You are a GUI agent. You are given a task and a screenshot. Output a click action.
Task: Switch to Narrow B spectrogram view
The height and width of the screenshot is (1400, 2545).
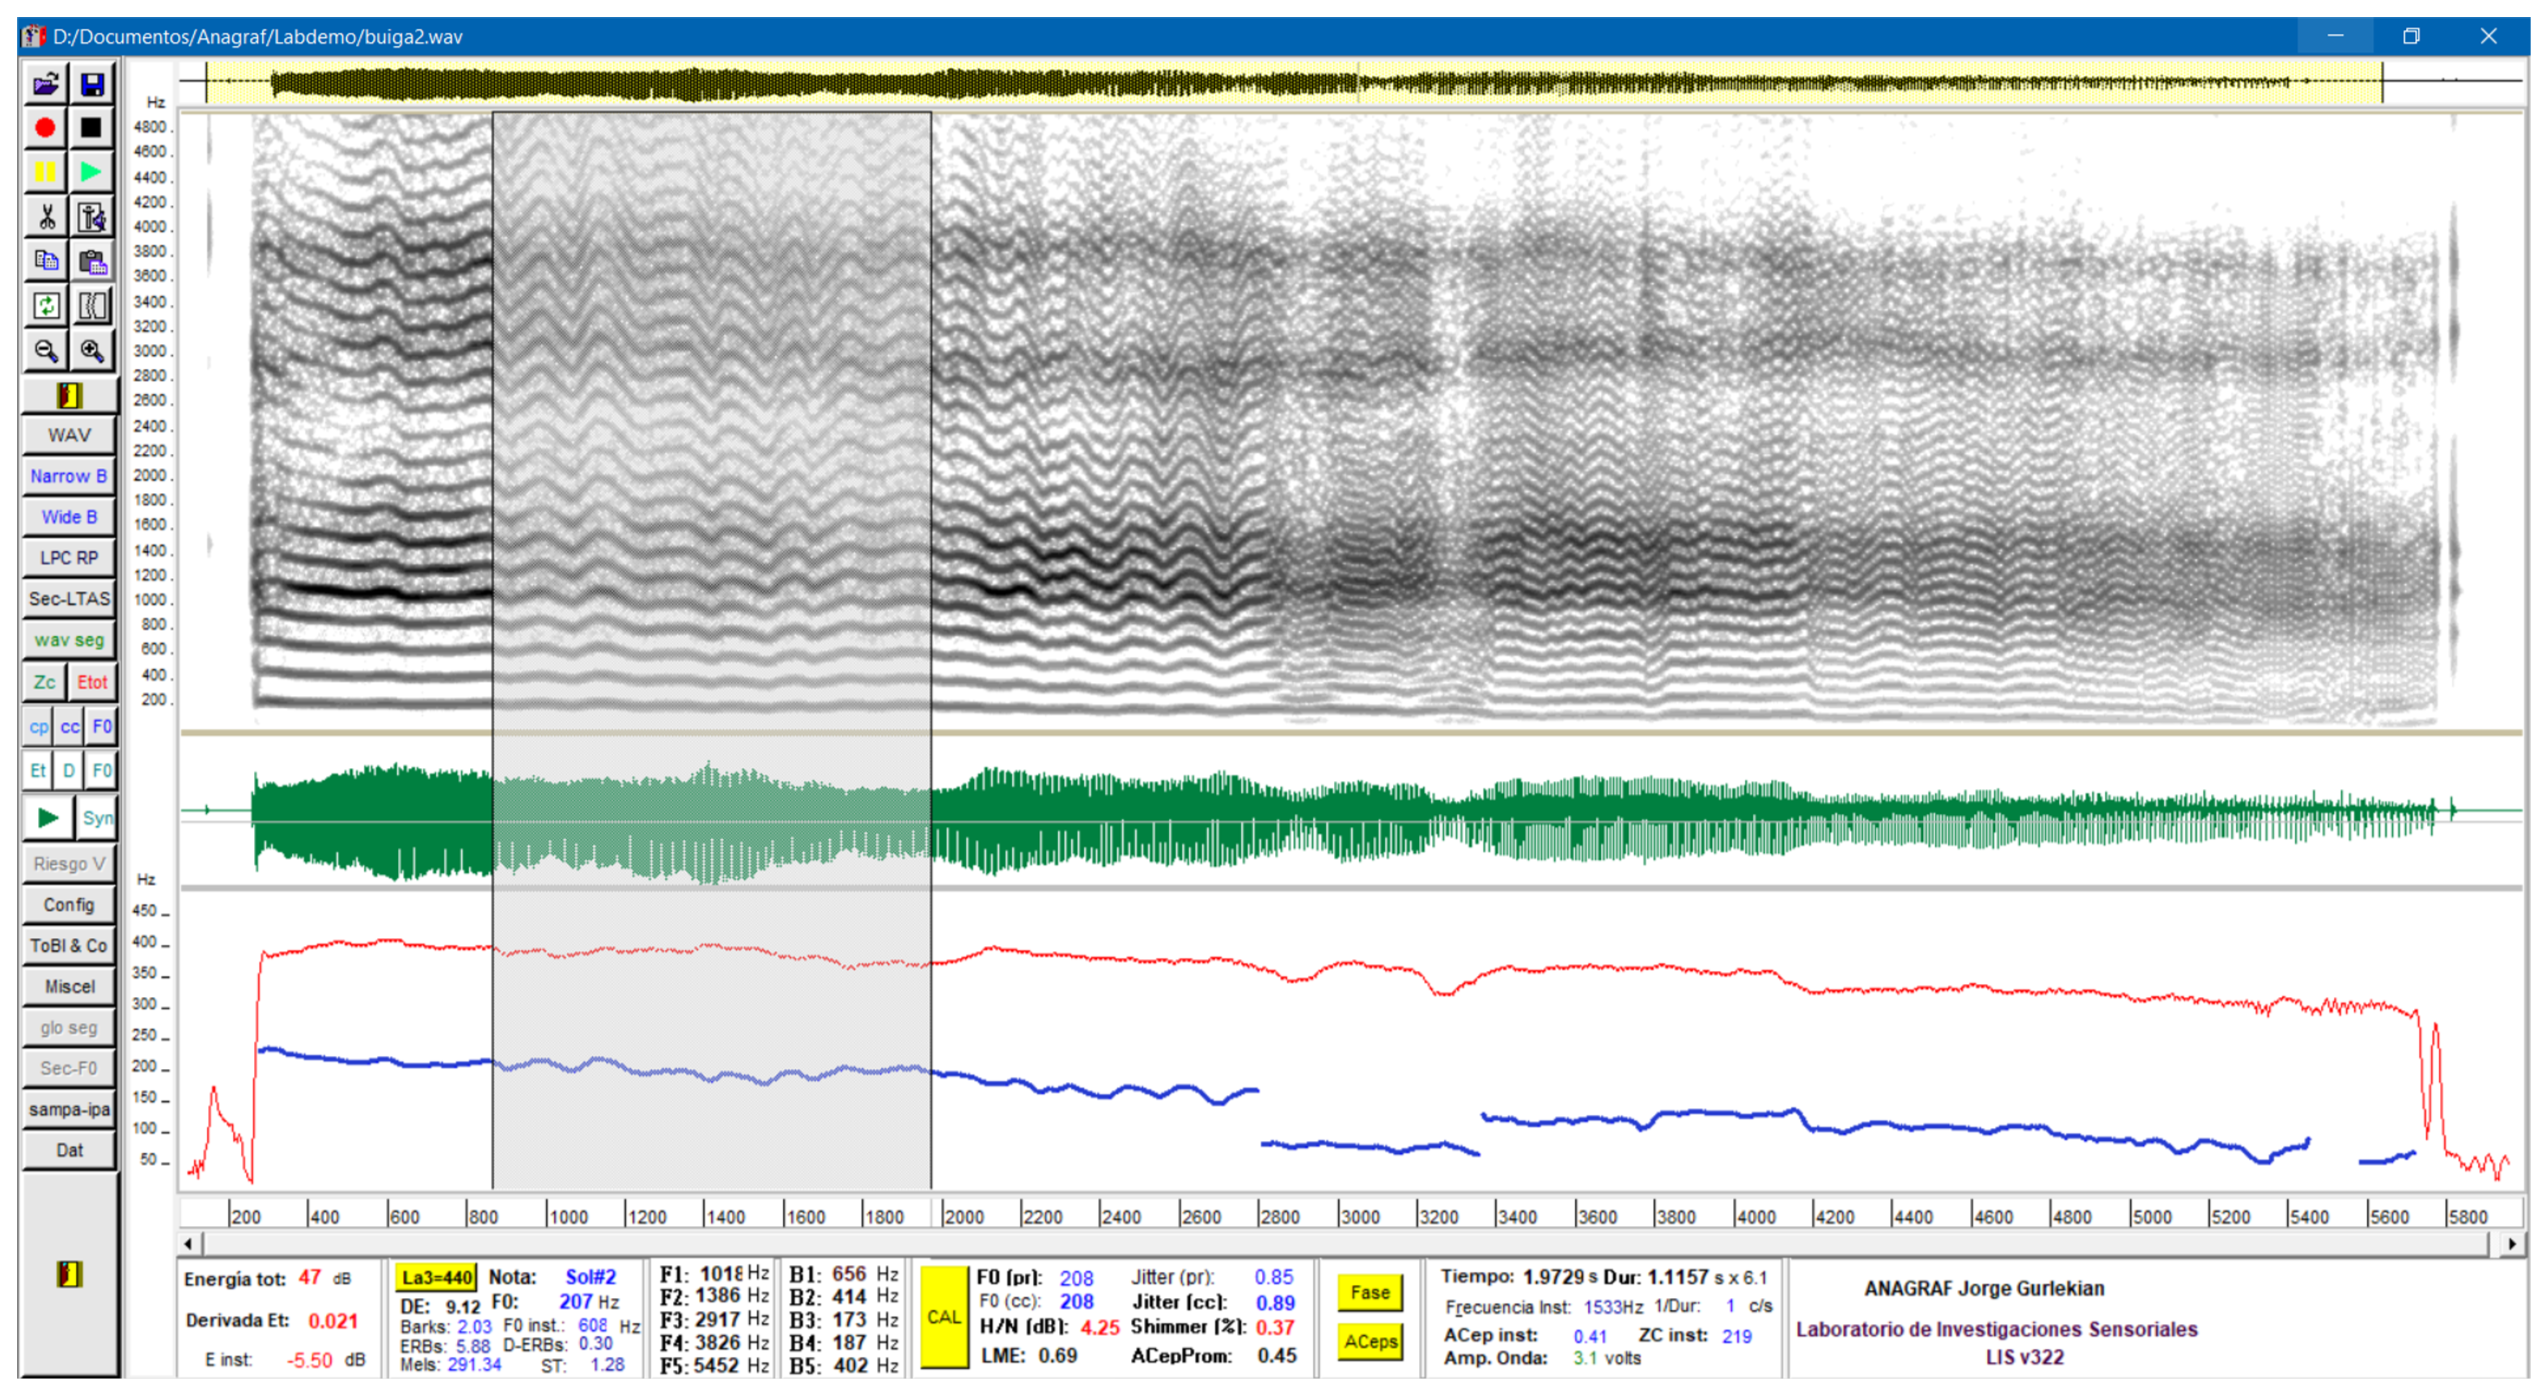(68, 477)
